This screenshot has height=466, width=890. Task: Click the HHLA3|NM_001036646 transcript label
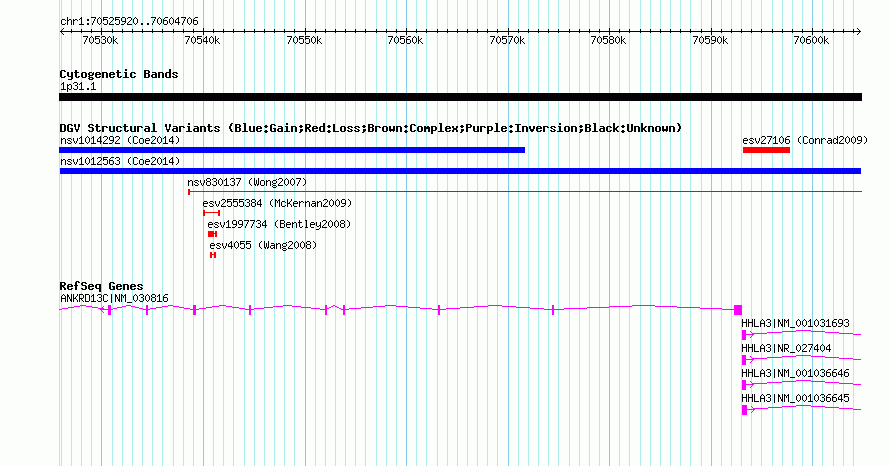point(795,373)
